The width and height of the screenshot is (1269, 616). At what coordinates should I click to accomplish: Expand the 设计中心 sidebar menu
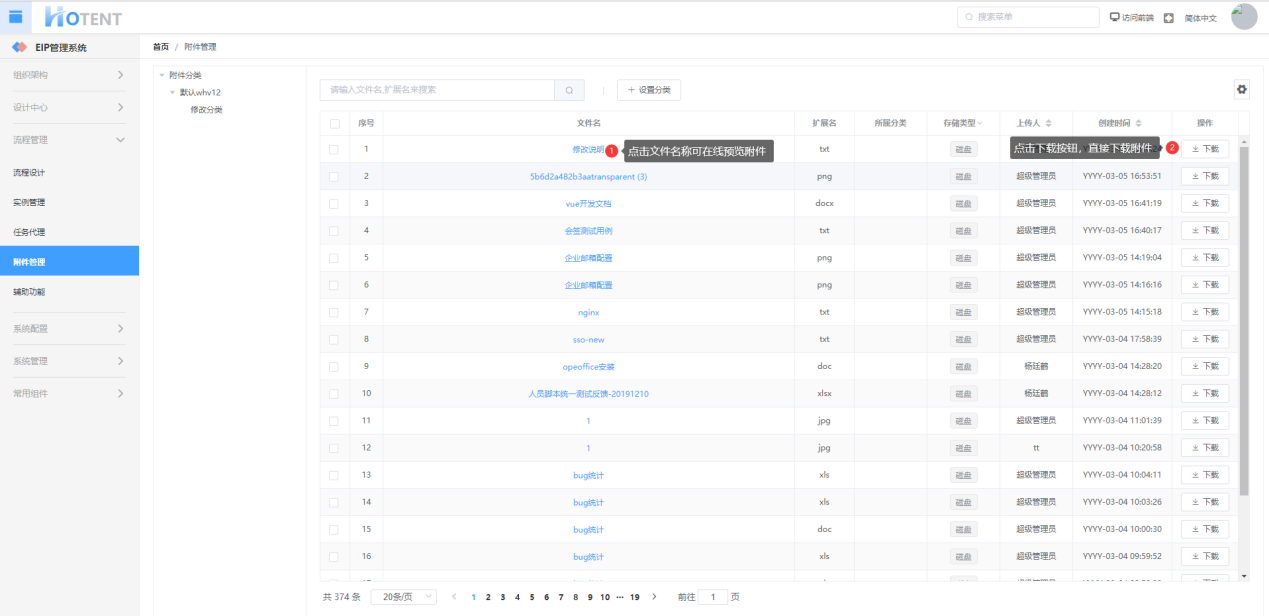(x=69, y=107)
